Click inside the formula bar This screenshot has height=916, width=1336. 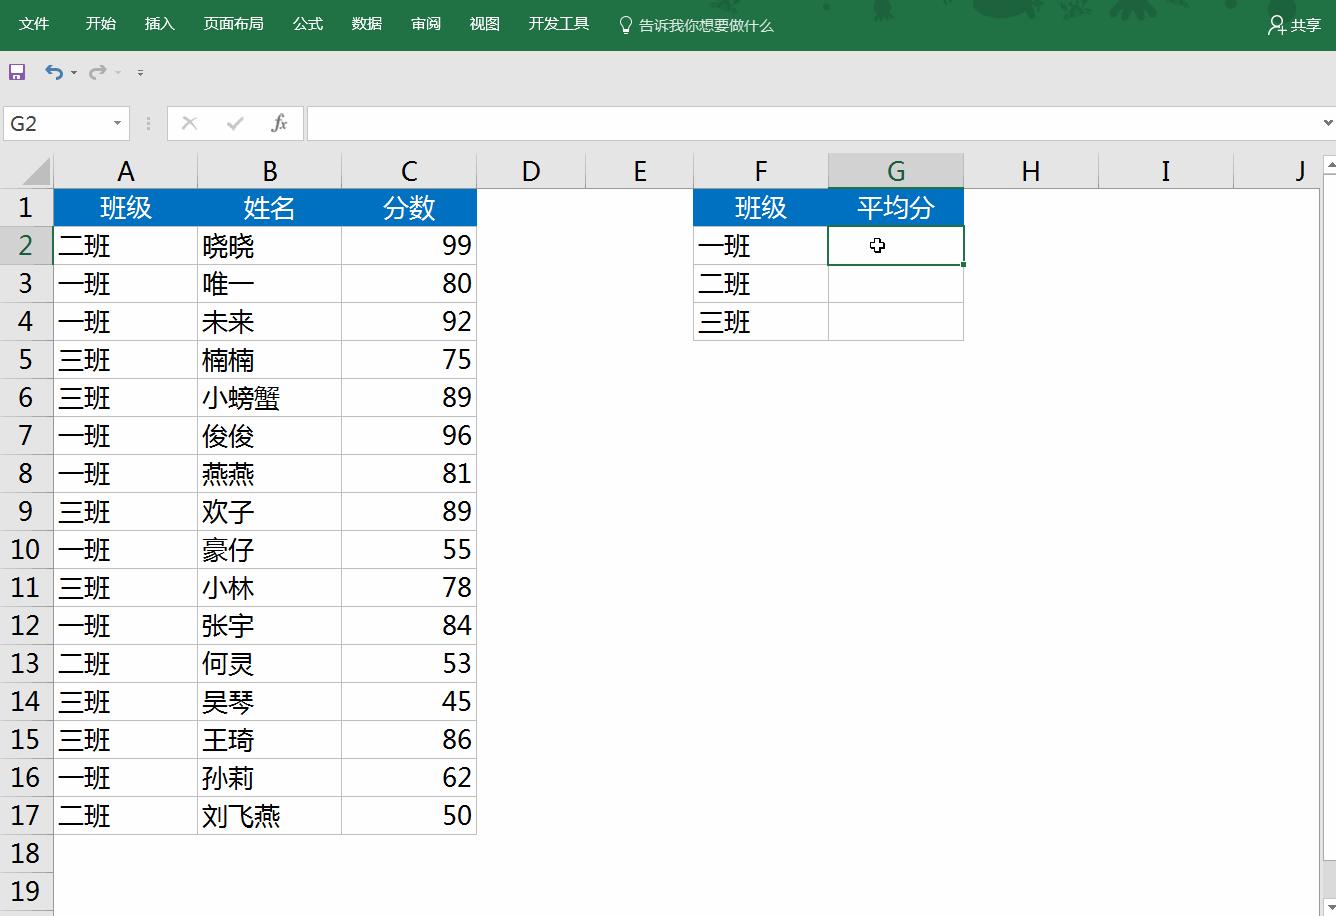pos(700,123)
